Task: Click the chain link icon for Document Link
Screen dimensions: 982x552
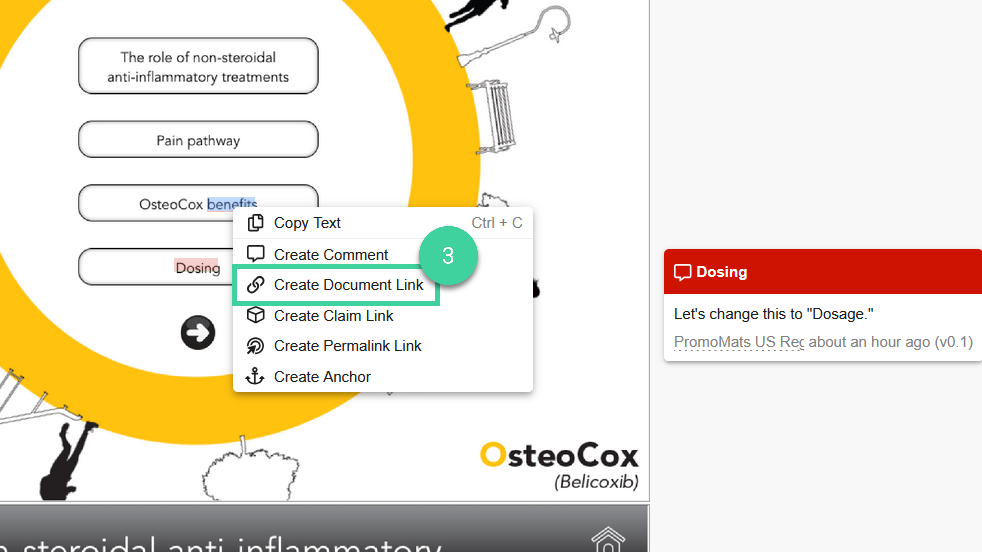Action: click(x=256, y=284)
